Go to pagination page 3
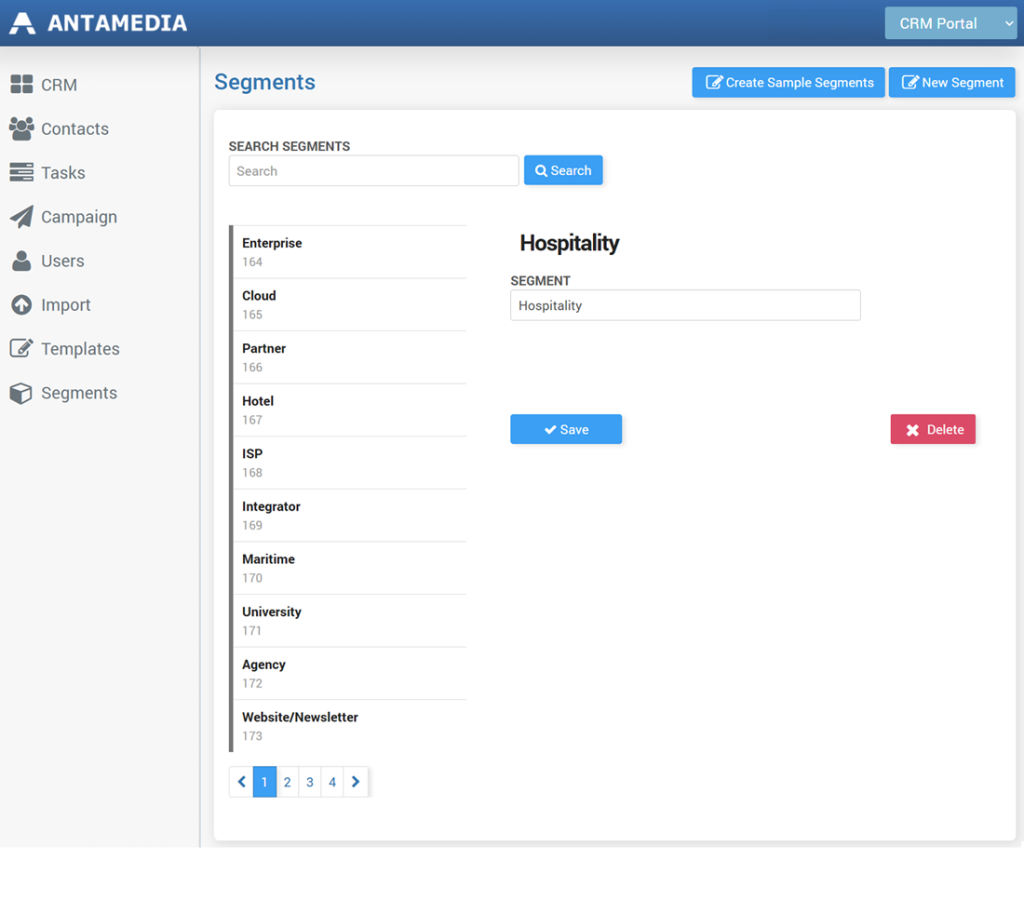Viewport: 1024px width, 913px height. 310,782
